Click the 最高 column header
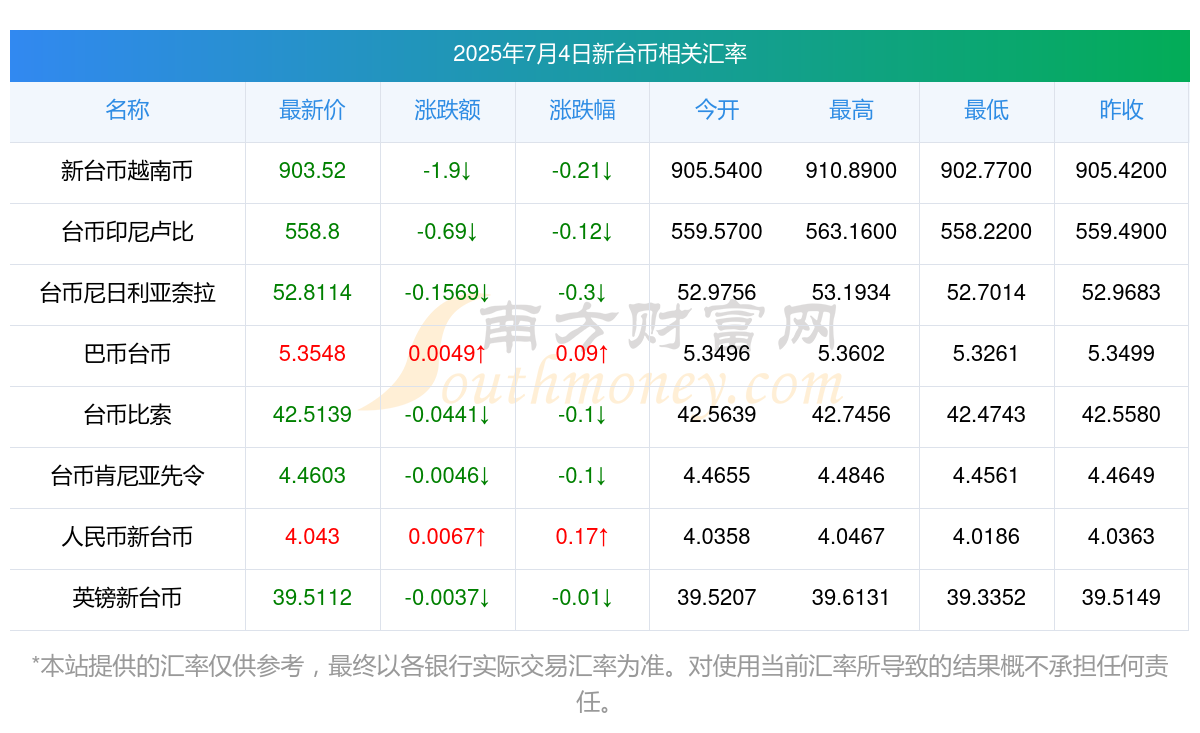 [851, 110]
